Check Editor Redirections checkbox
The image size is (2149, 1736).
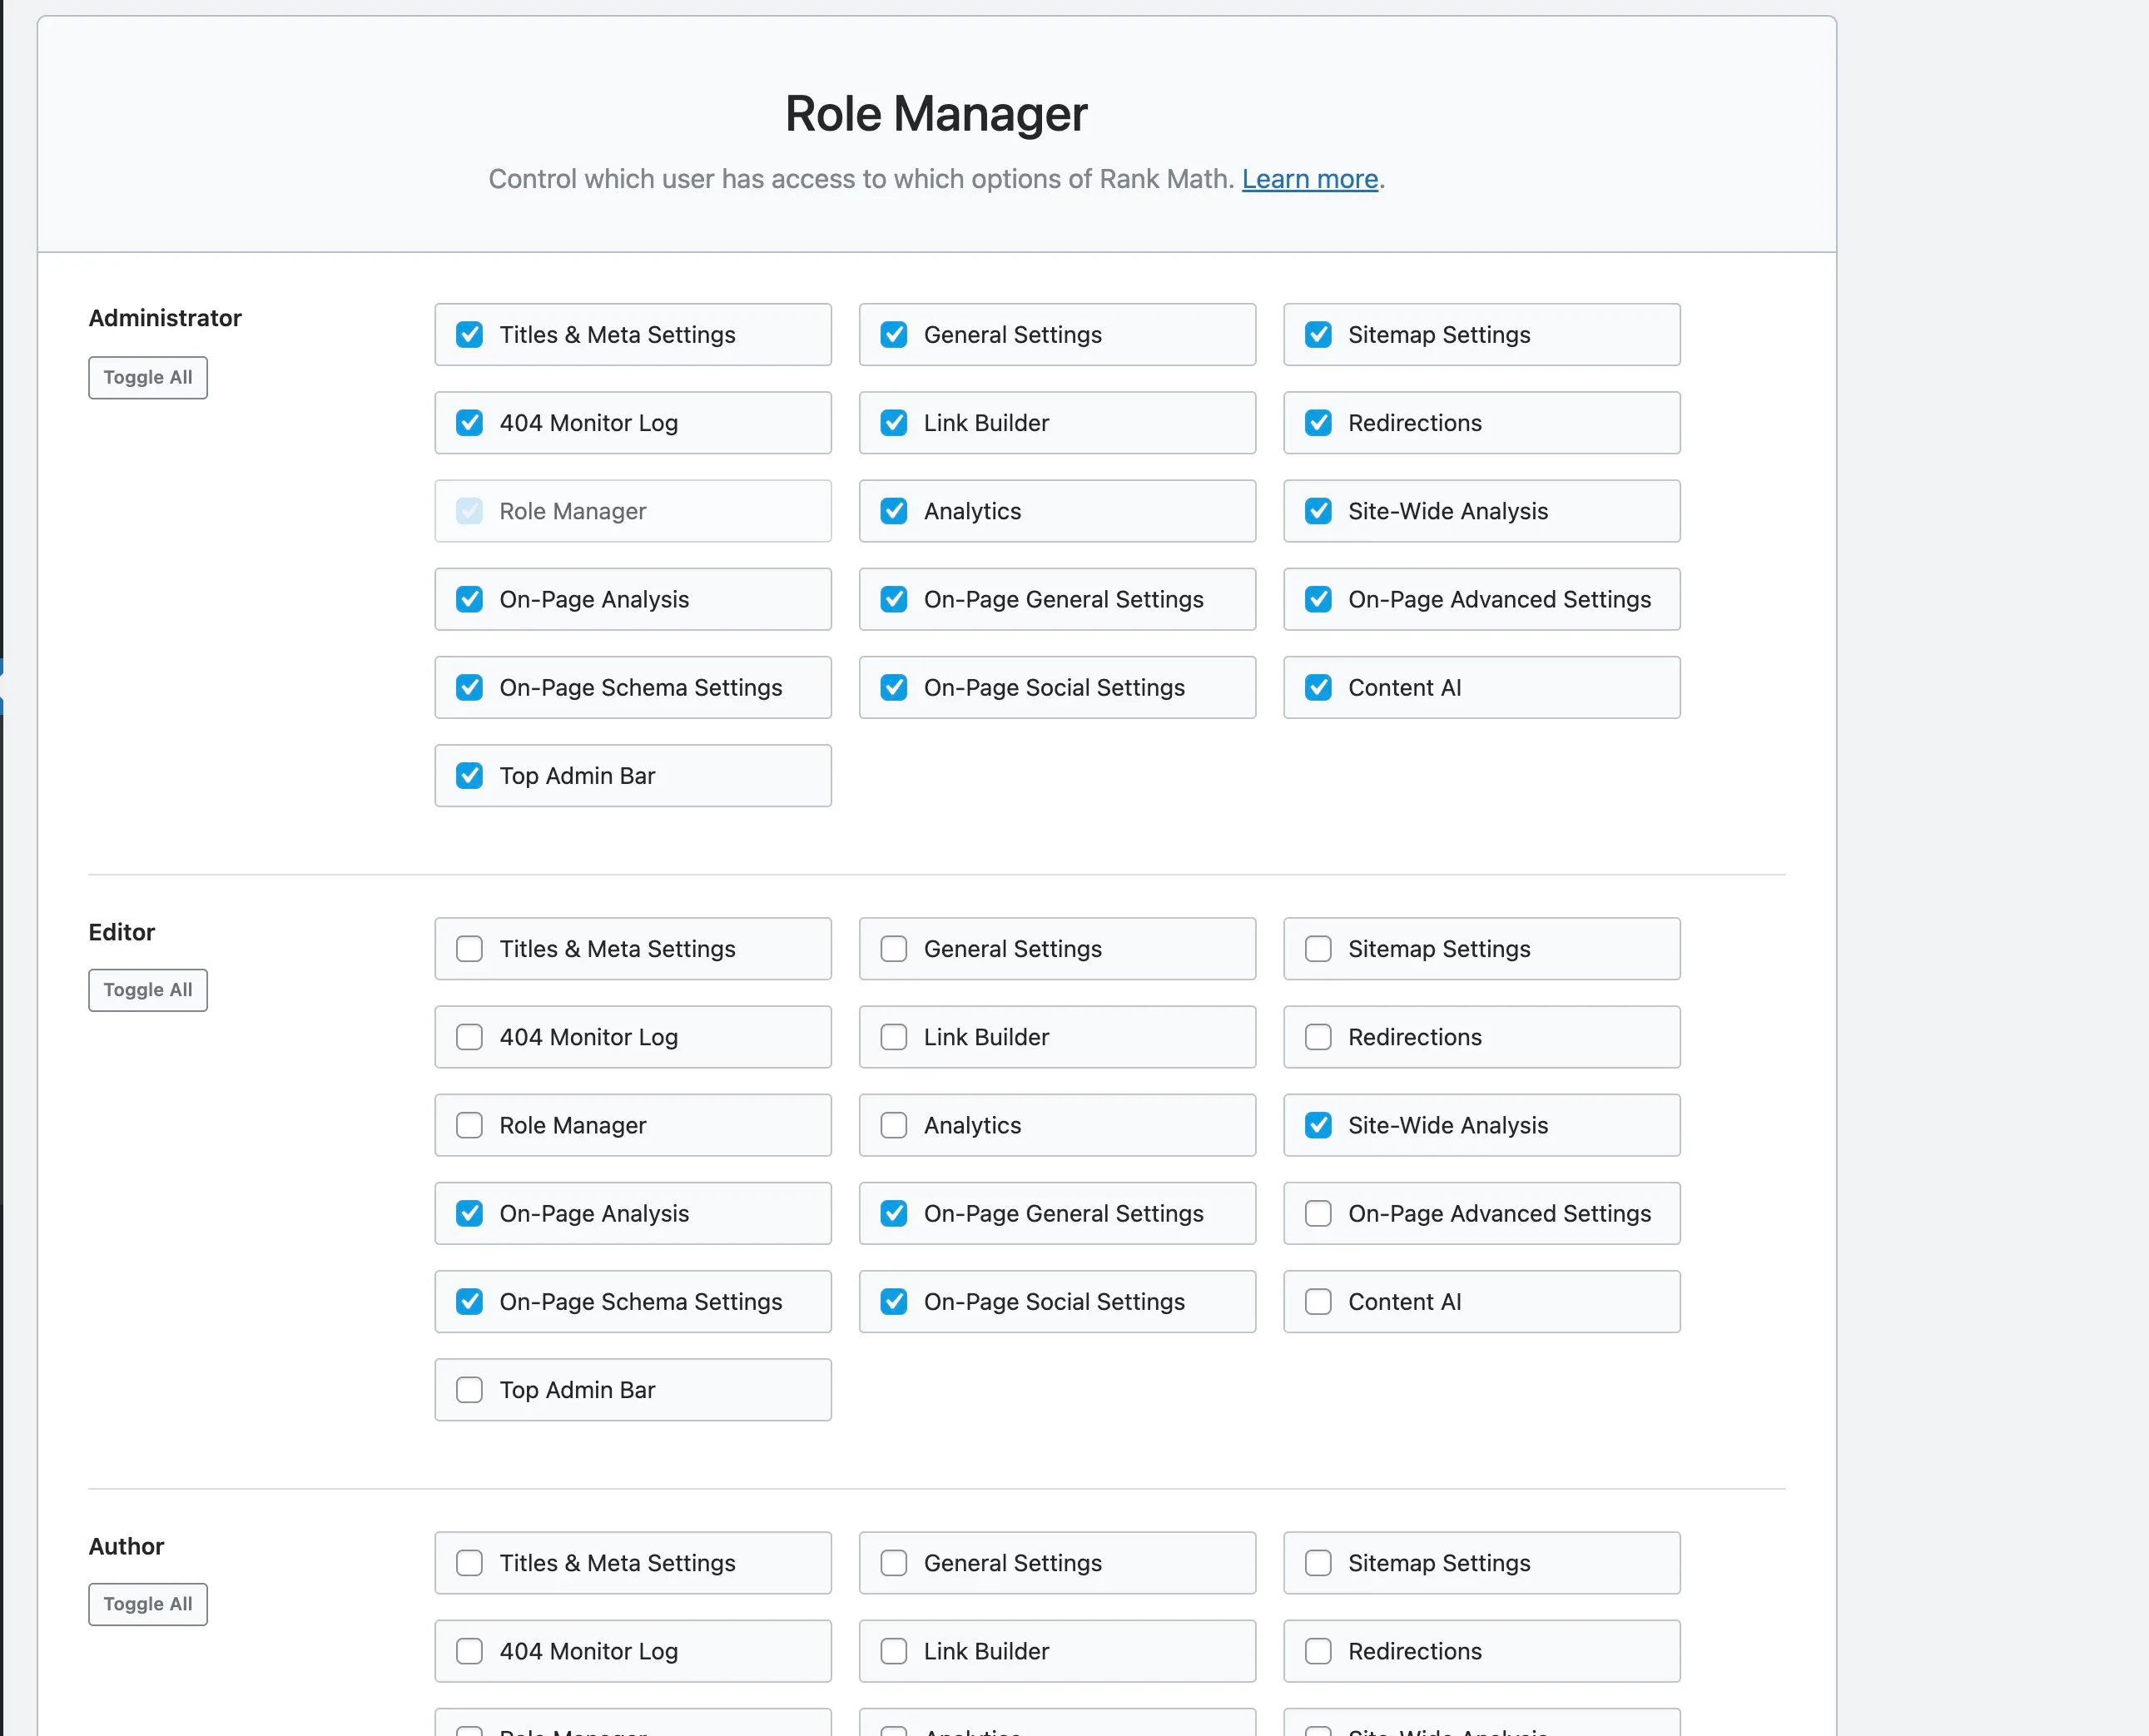[1318, 1037]
